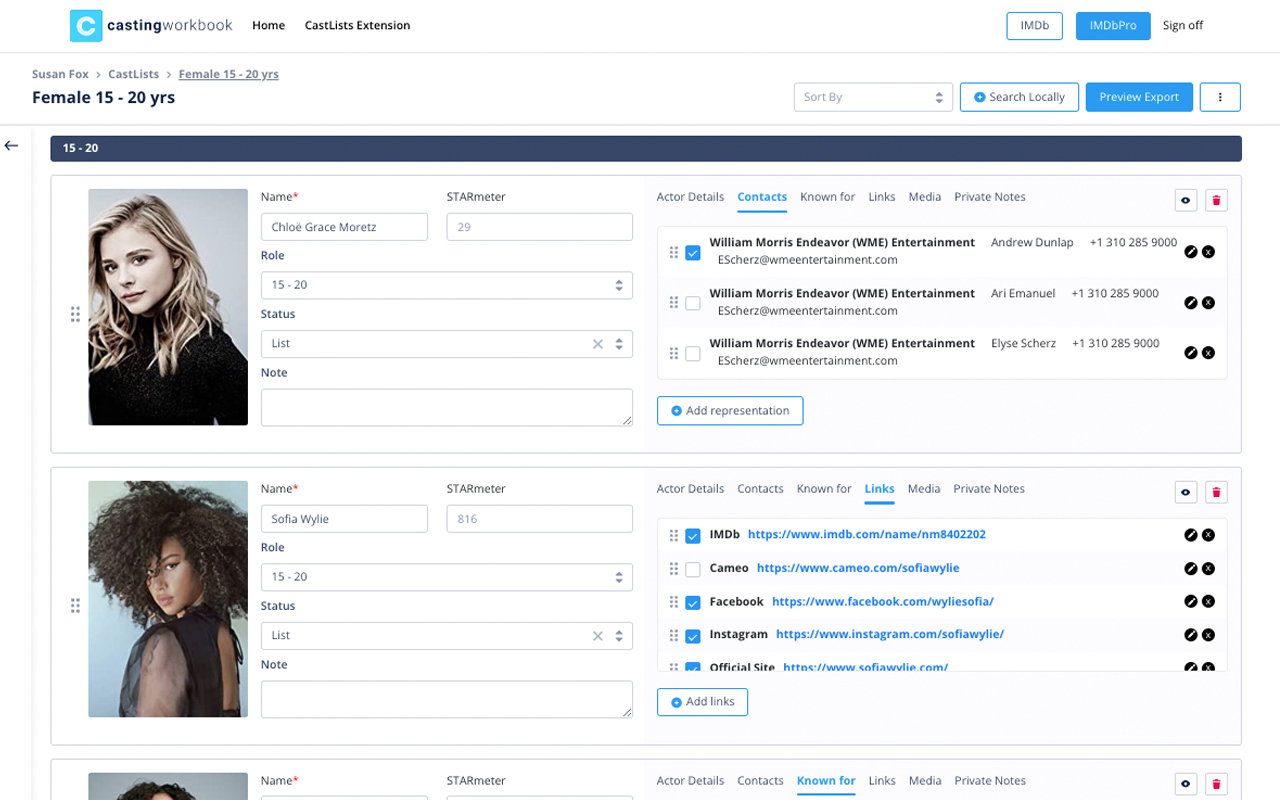Click the Preview Export button

click(x=1139, y=97)
